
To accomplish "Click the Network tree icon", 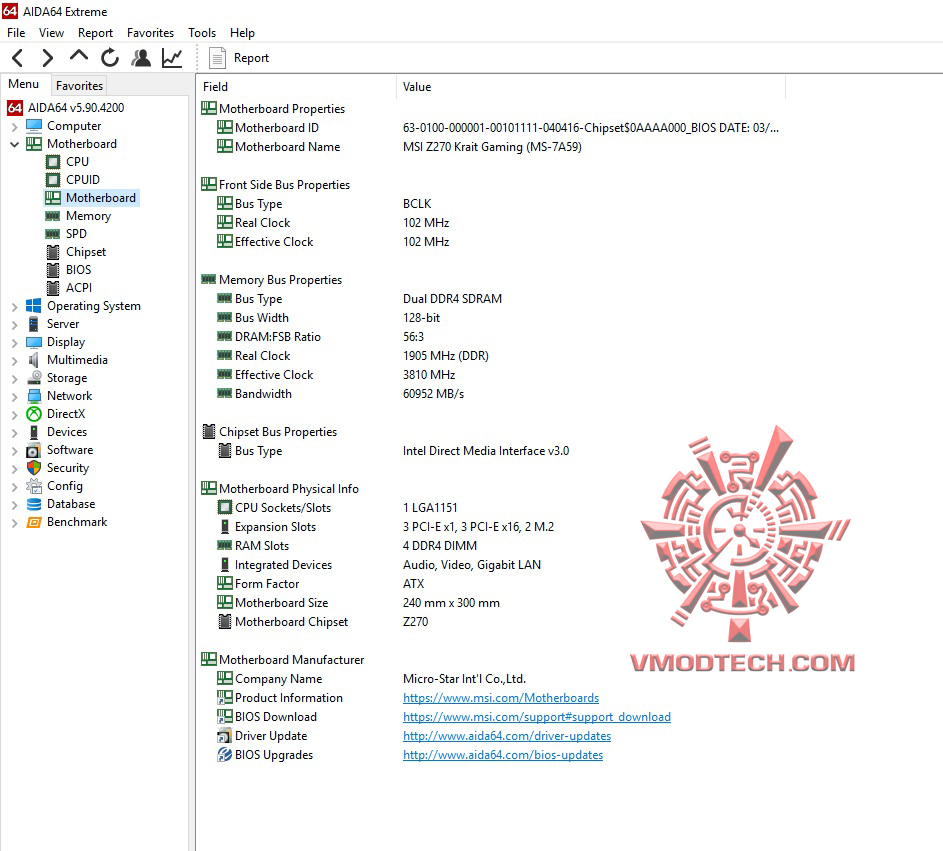I will click(34, 396).
